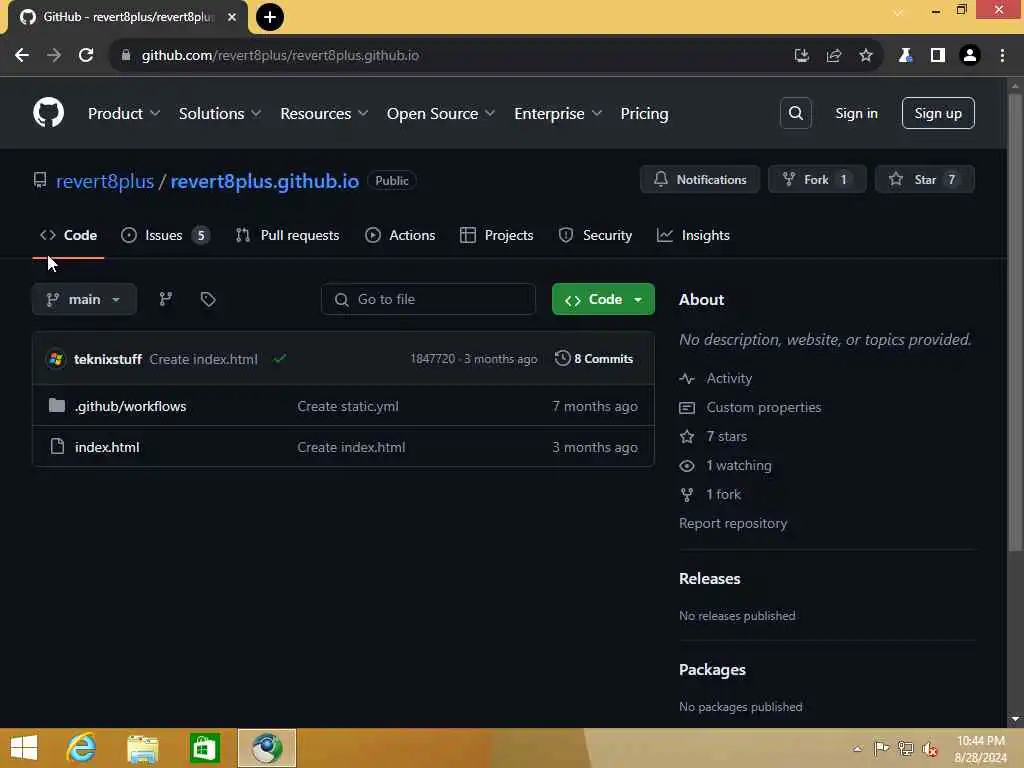
Task: Open the browser profile avatar icon
Action: (x=970, y=56)
